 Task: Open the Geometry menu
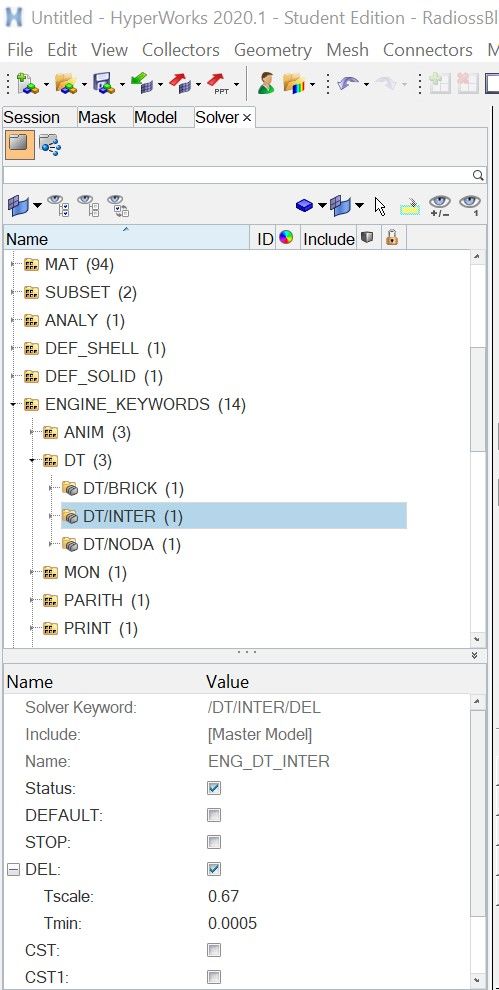(273, 49)
